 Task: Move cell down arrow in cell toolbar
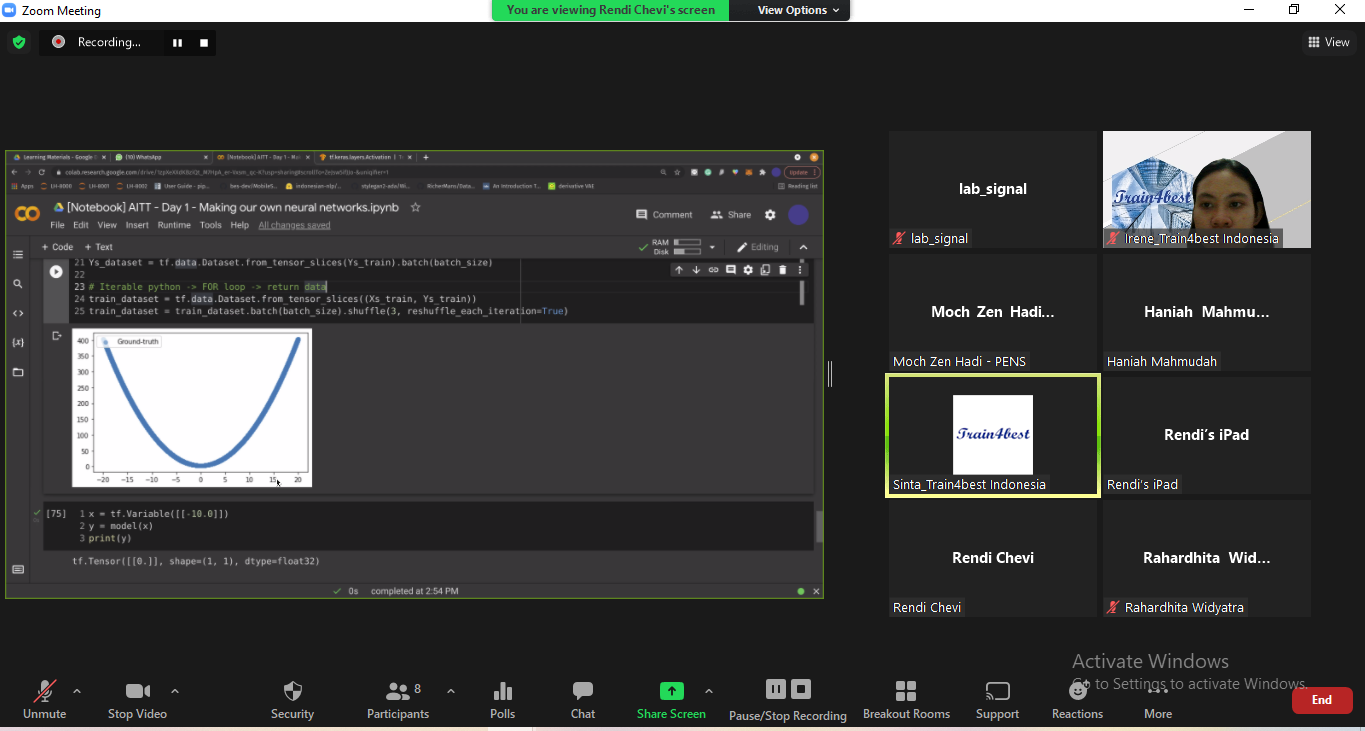696,270
